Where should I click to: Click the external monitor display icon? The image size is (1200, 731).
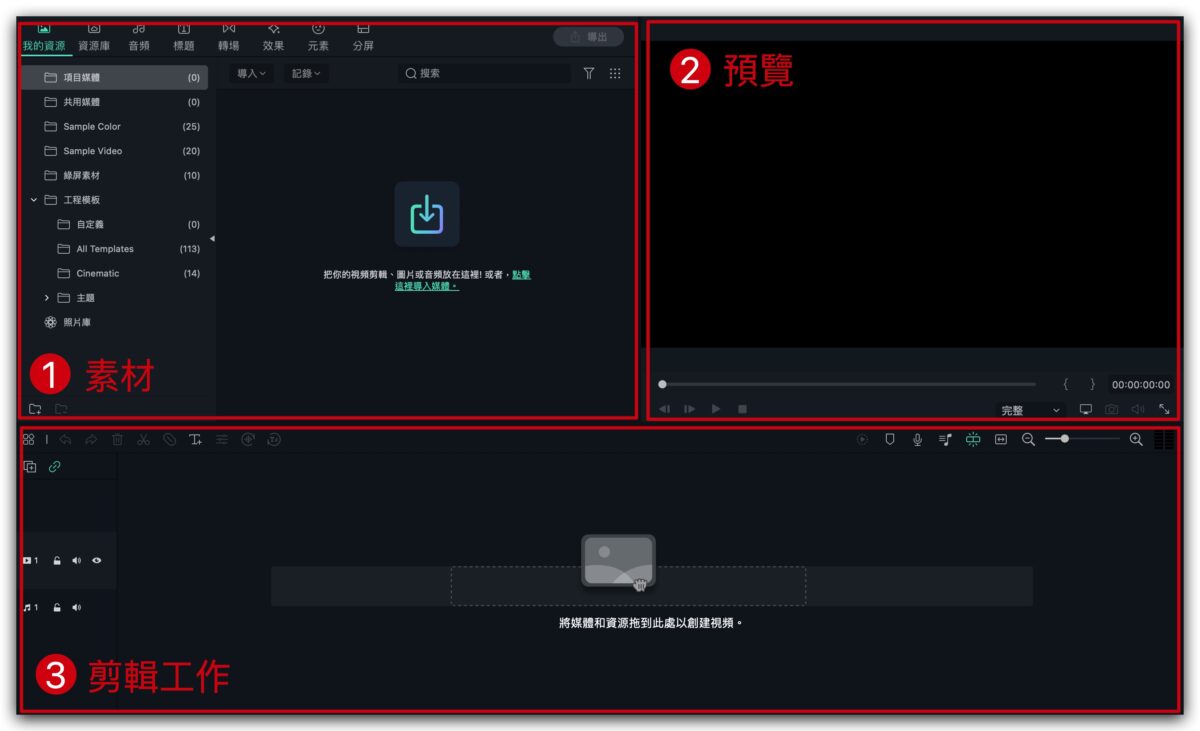1086,409
